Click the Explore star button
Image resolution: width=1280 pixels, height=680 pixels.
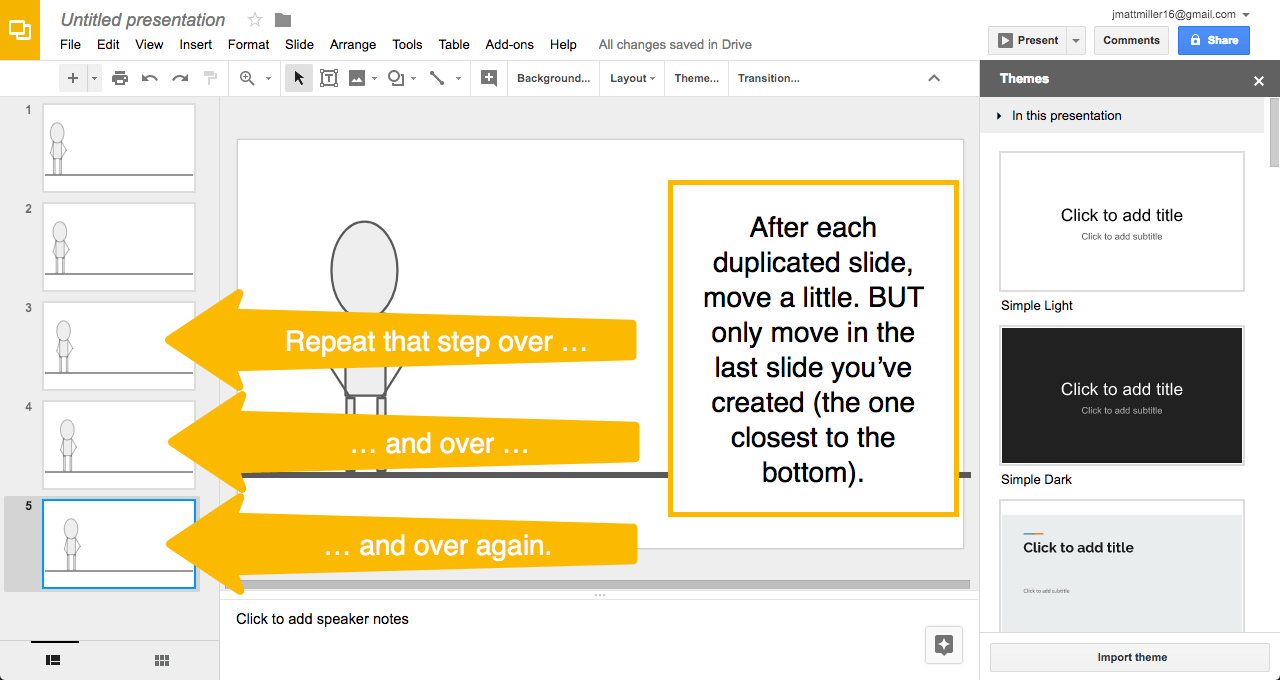coord(944,645)
